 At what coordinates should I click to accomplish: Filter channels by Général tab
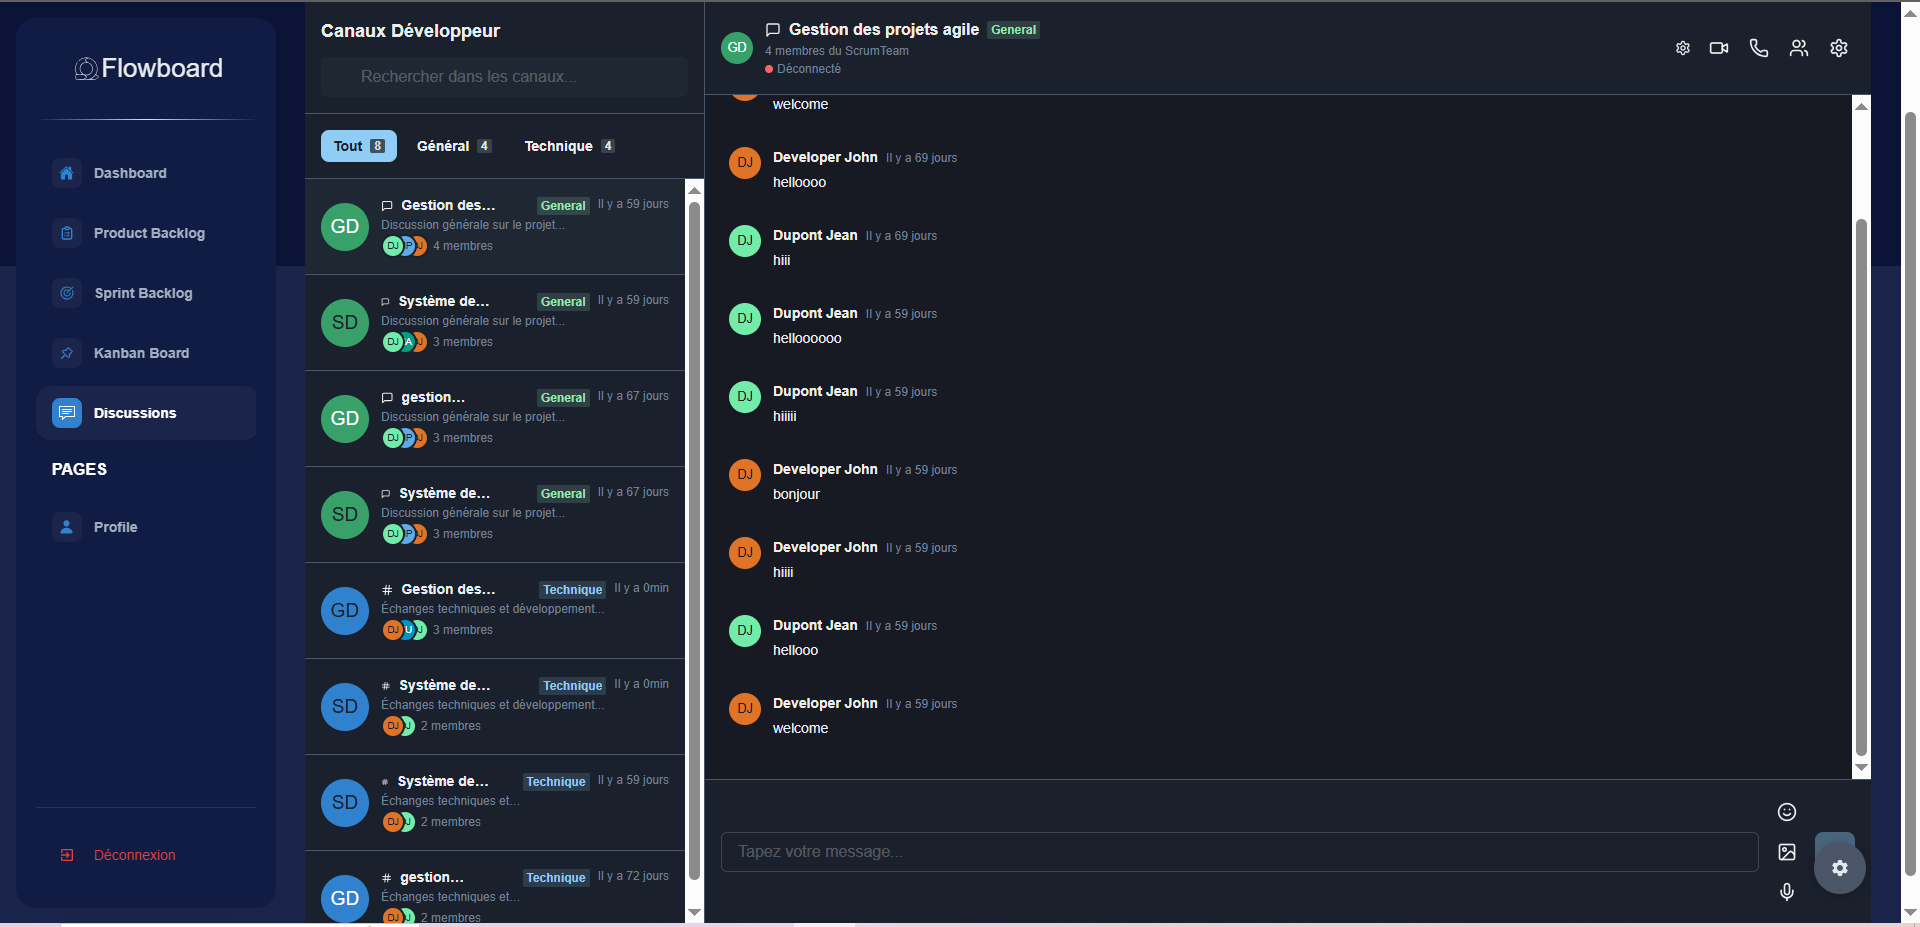(x=453, y=146)
